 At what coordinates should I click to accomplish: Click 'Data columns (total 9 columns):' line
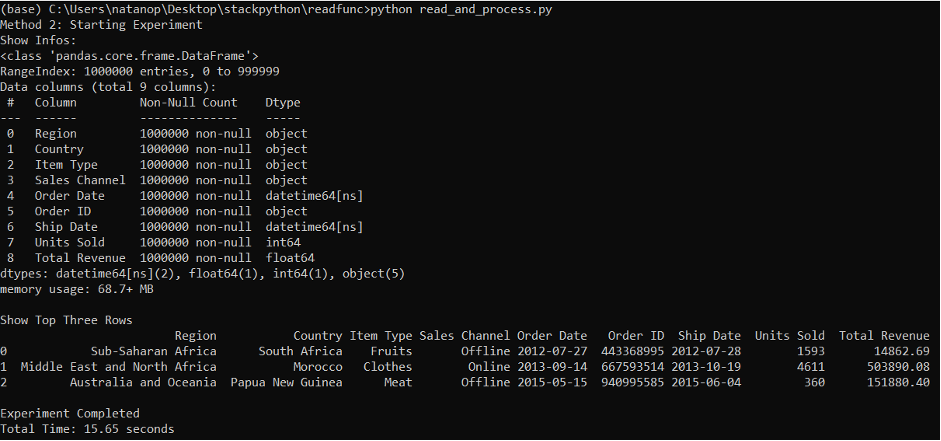tap(108, 87)
